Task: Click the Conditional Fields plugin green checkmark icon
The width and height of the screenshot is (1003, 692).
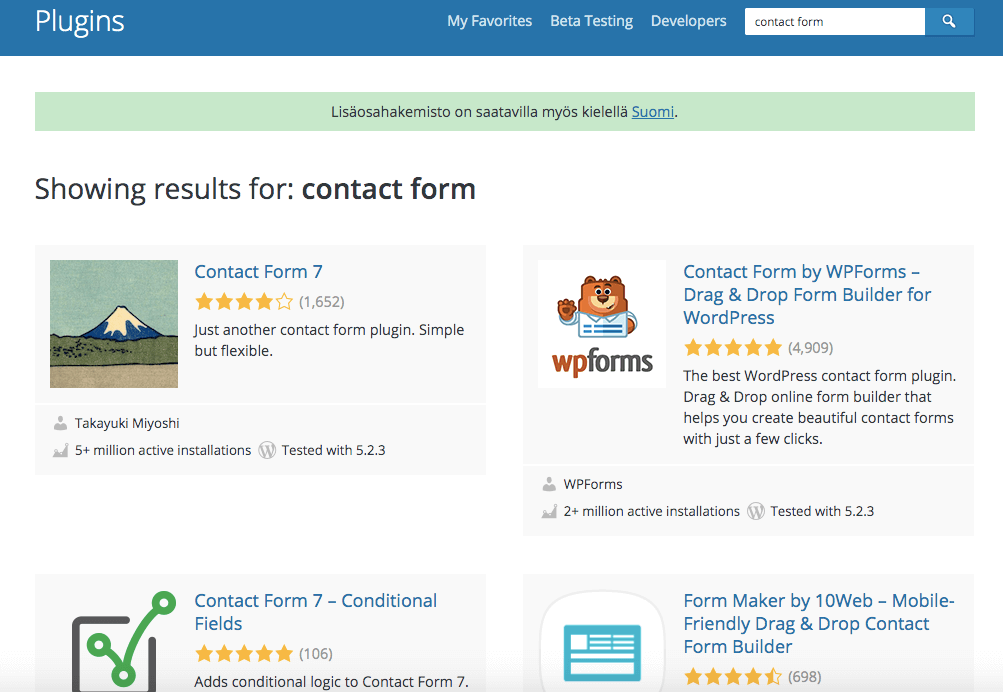Action: pos(123,640)
